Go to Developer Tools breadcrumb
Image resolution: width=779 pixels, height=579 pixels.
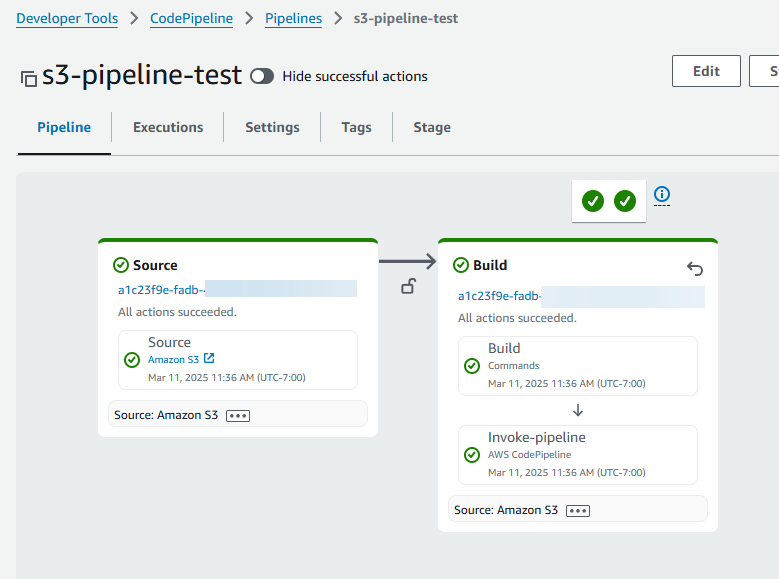point(67,18)
